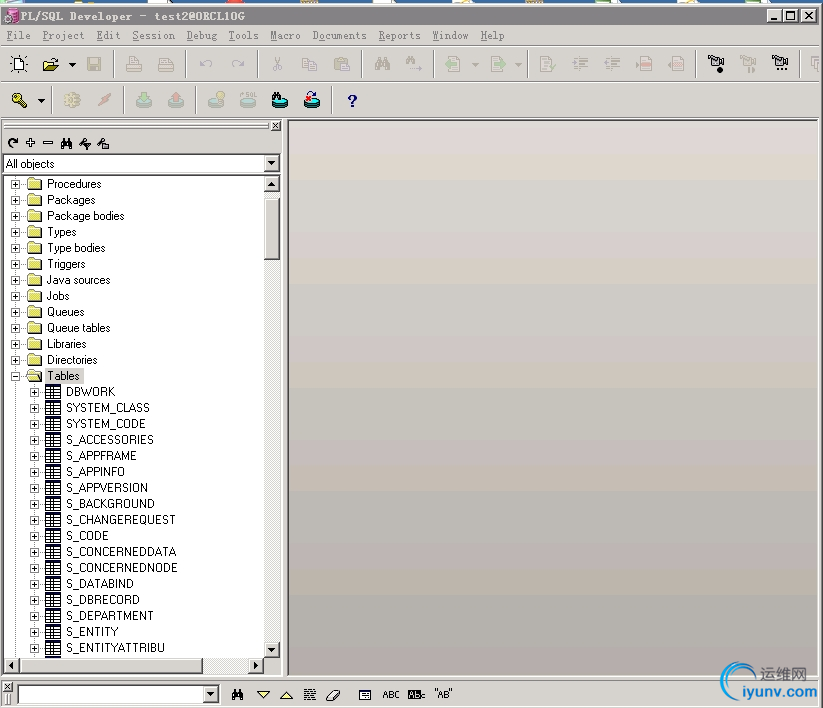Viewport: 823px width, 708px height.
Task: Click the eraser icon in search bar
Action: [333, 695]
